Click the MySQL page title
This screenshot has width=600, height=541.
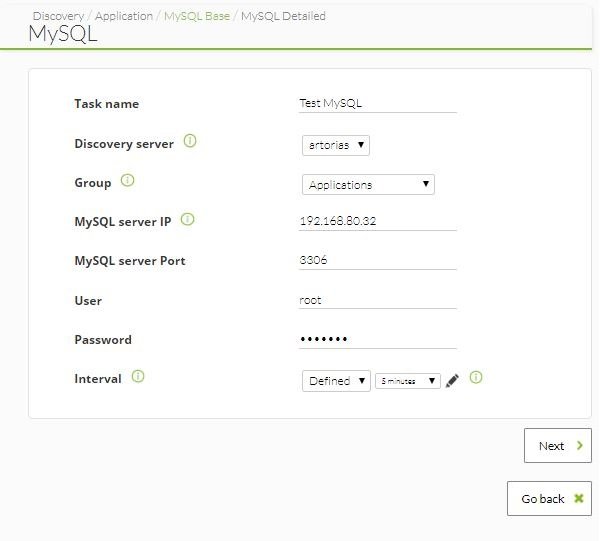click(x=63, y=34)
